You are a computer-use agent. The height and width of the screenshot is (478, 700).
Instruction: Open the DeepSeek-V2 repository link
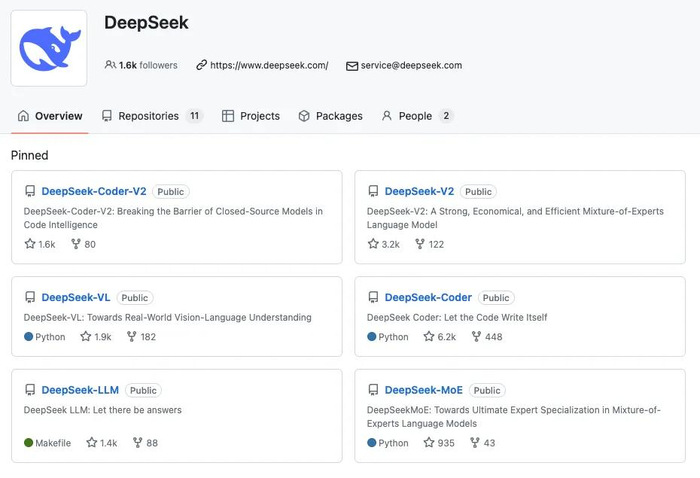pyautogui.click(x=419, y=191)
